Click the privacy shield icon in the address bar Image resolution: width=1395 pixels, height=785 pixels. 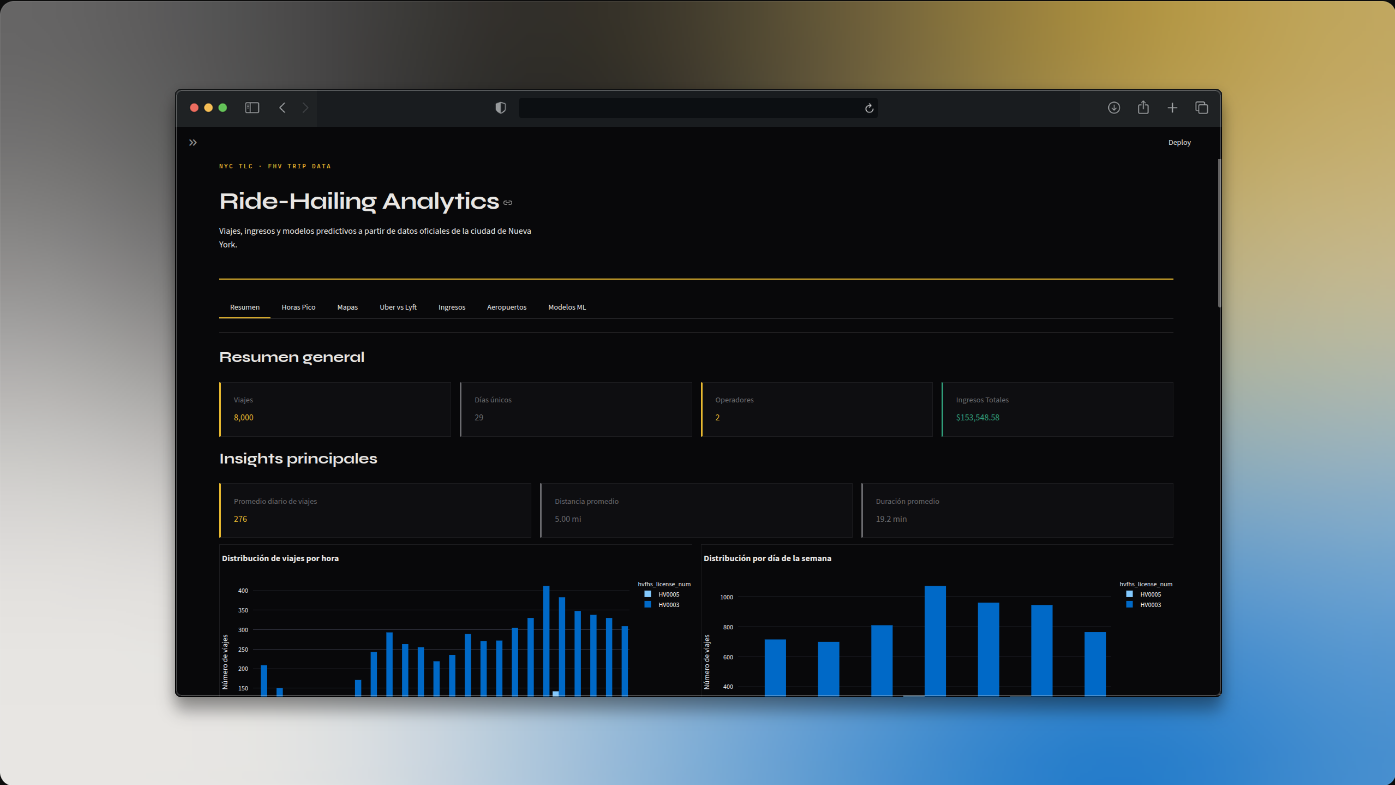(499, 107)
